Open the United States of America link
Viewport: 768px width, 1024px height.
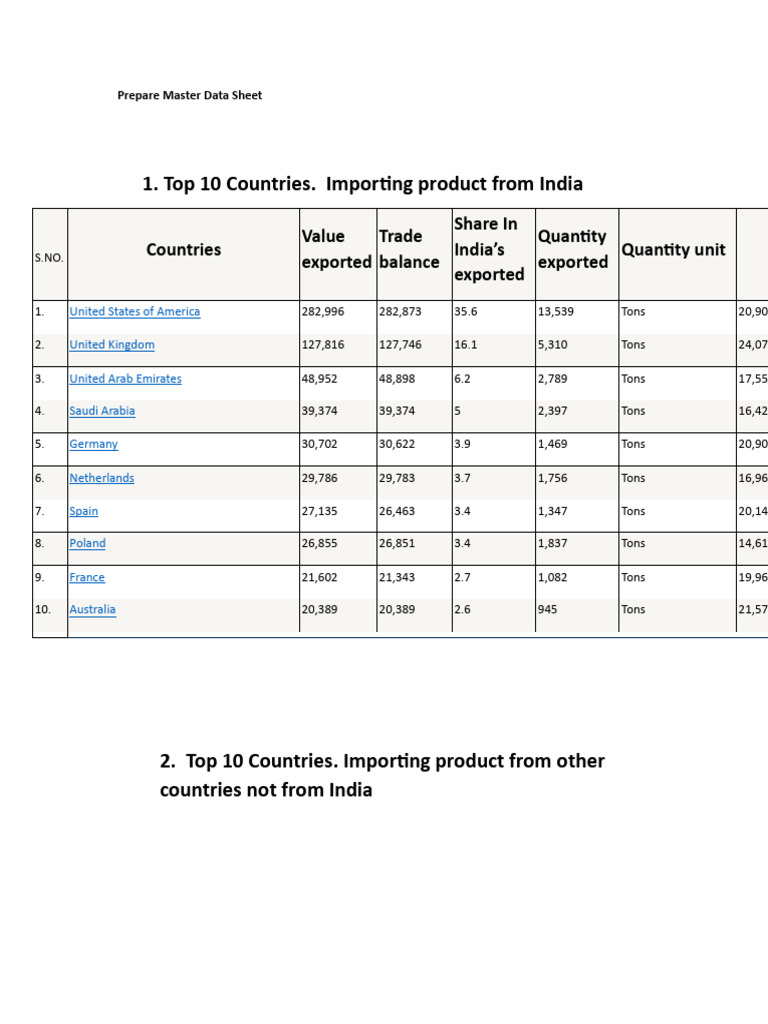coord(134,312)
